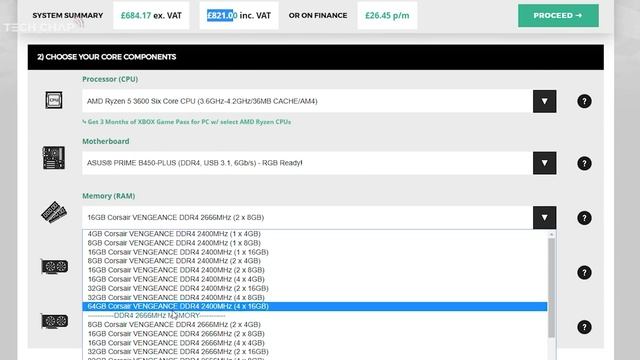Click the first graphics card icon

(54, 267)
